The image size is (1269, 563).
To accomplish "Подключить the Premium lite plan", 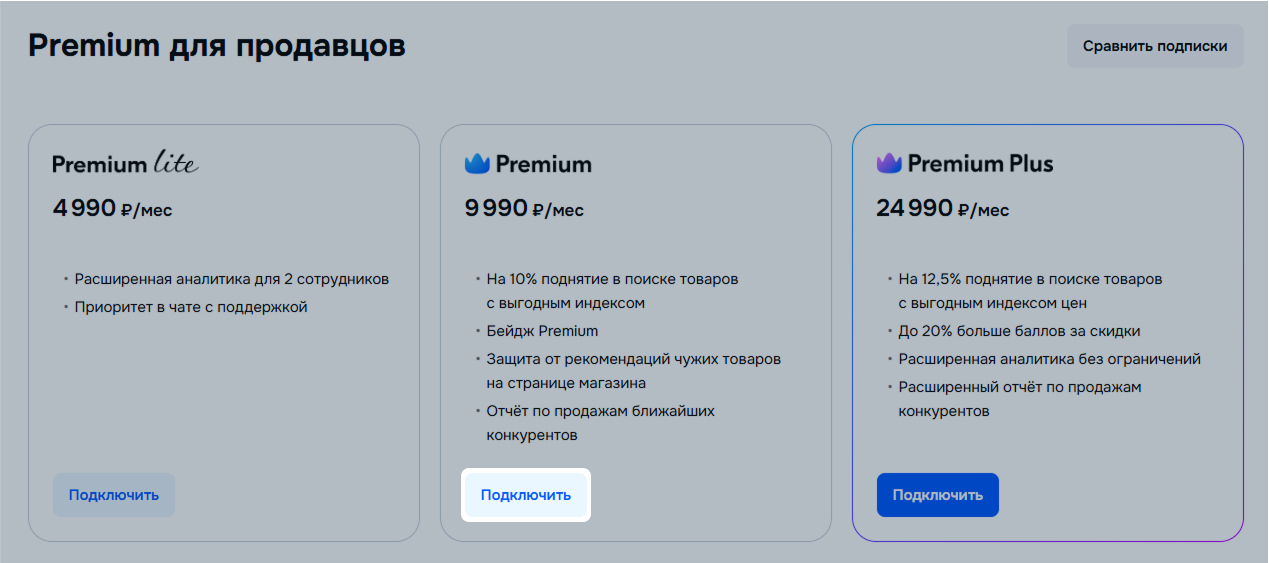I will point(114,495).
